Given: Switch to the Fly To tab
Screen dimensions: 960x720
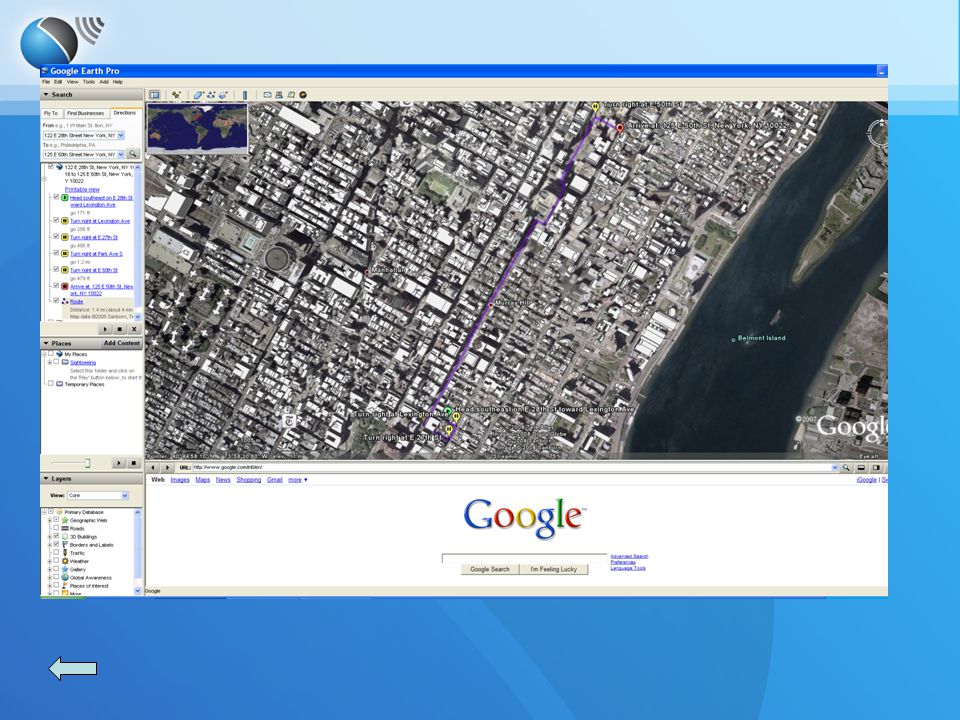Looking at the screenshot, I should click(51, 113).
